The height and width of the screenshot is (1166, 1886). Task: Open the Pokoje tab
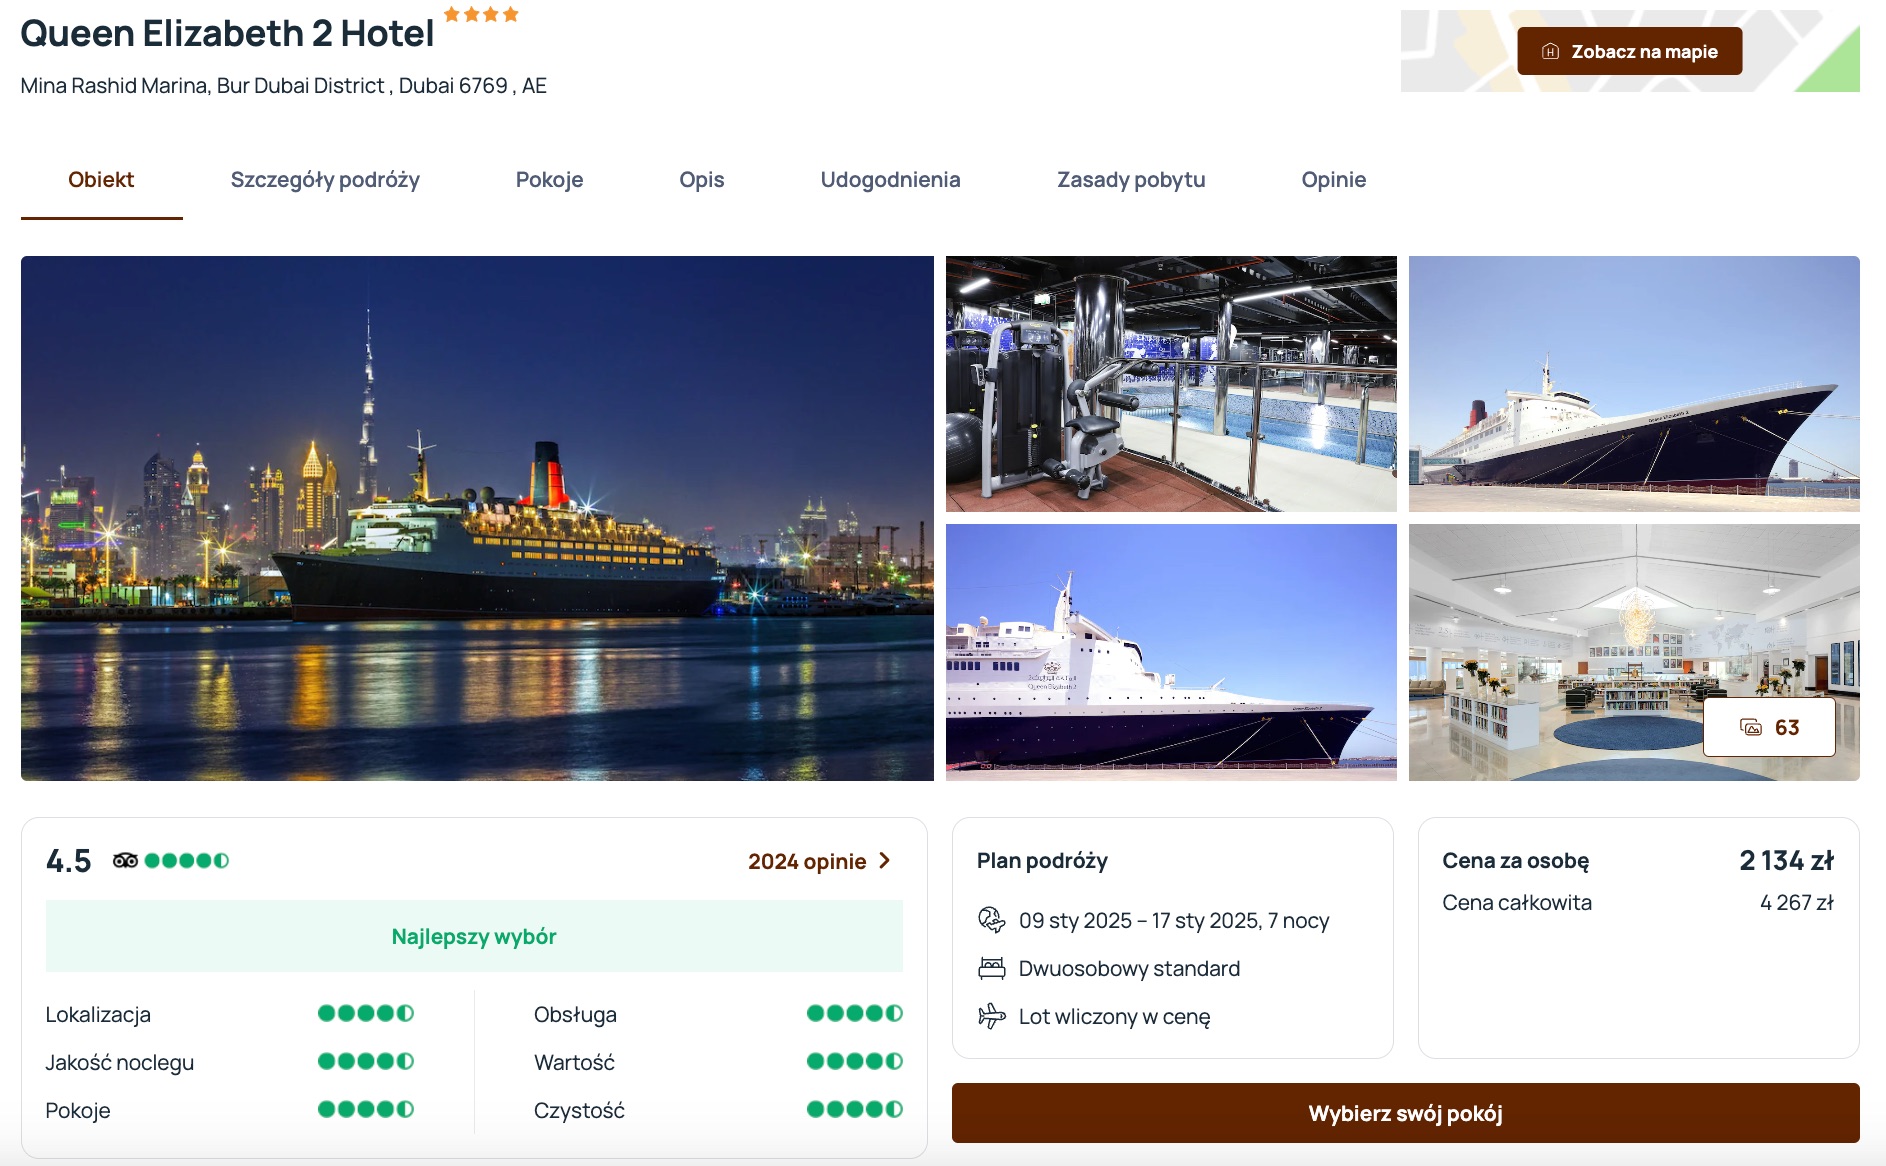pos(549,180)
